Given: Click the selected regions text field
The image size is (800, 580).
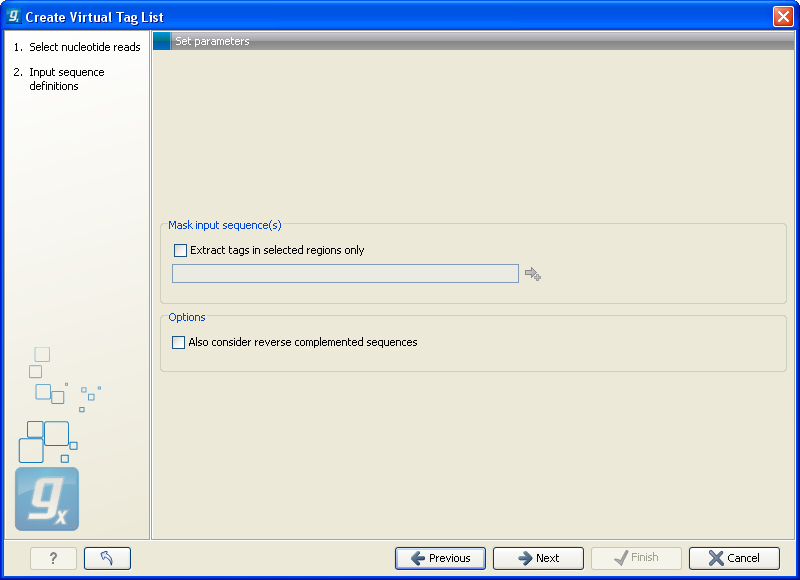Looking at the screenshot, I should click(x=345, y=274).
